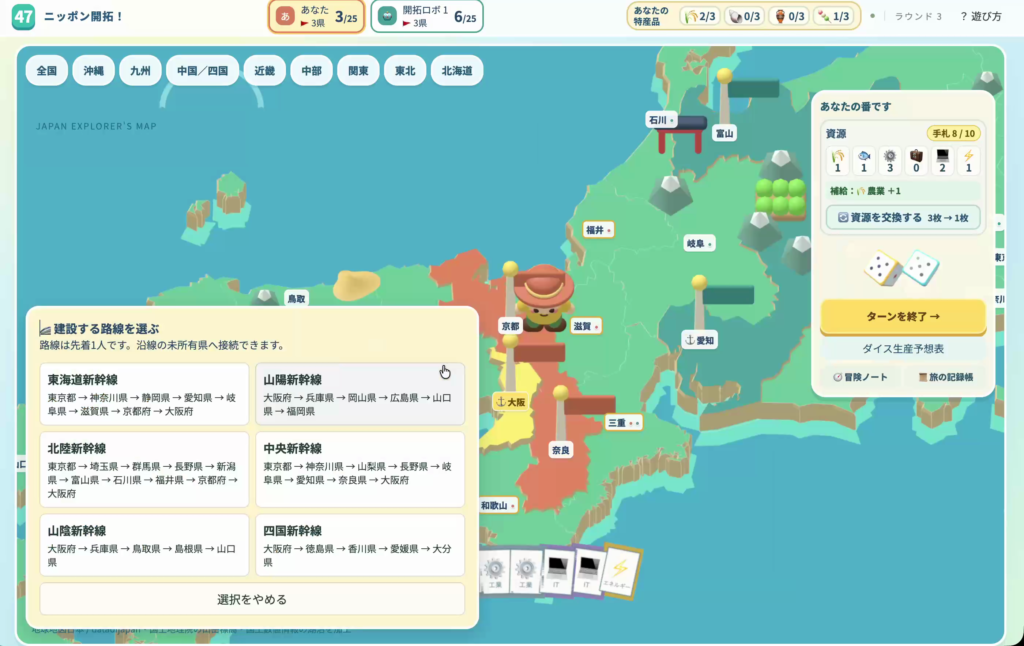Click the shell specialty 0/3 chip
Image resolution: width=1024 pixels, height=646 pixels.
coord(744,16)
